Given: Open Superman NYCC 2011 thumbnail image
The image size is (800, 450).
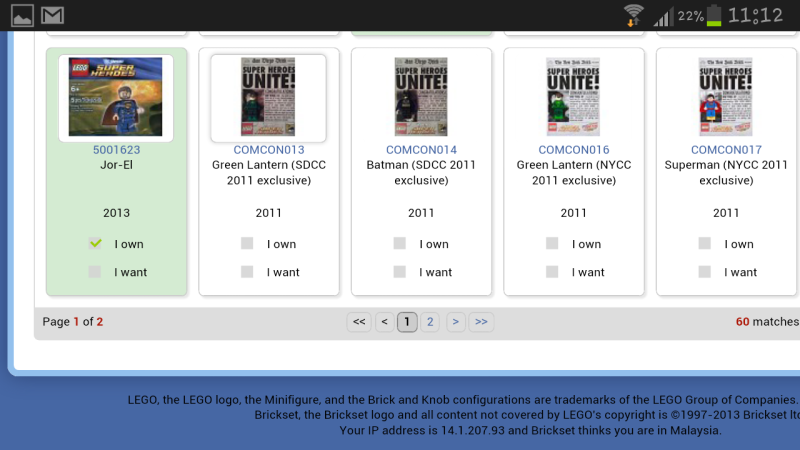Looking at the screenshot, I should (x=725, y=97).
